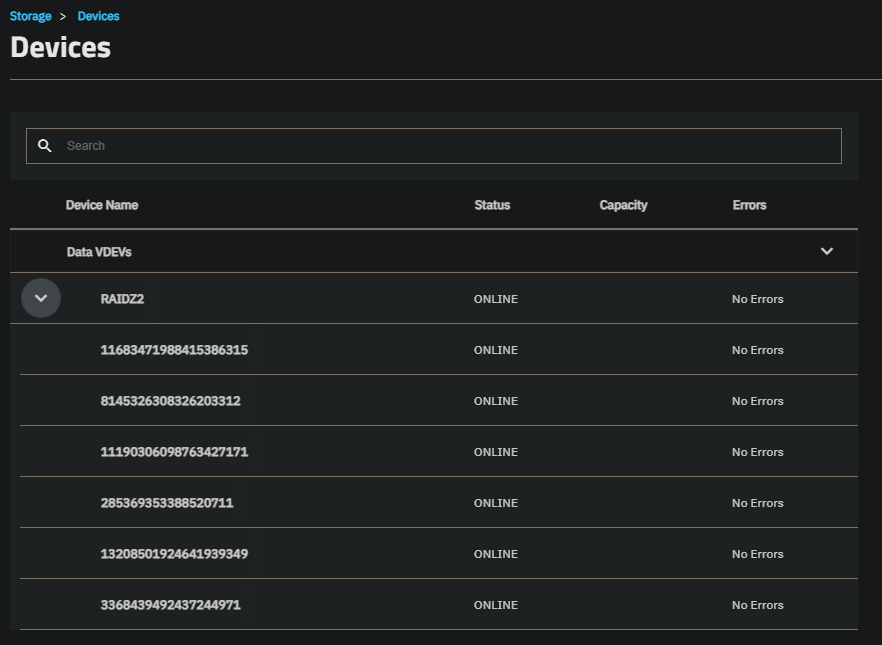Select device 3368439492437244971
This screenshot has height=645, width=882.
click(170, 605)
